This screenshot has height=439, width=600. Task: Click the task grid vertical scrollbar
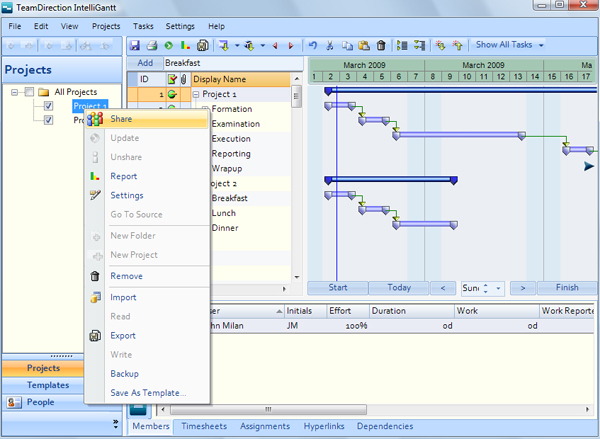[297, 180]
